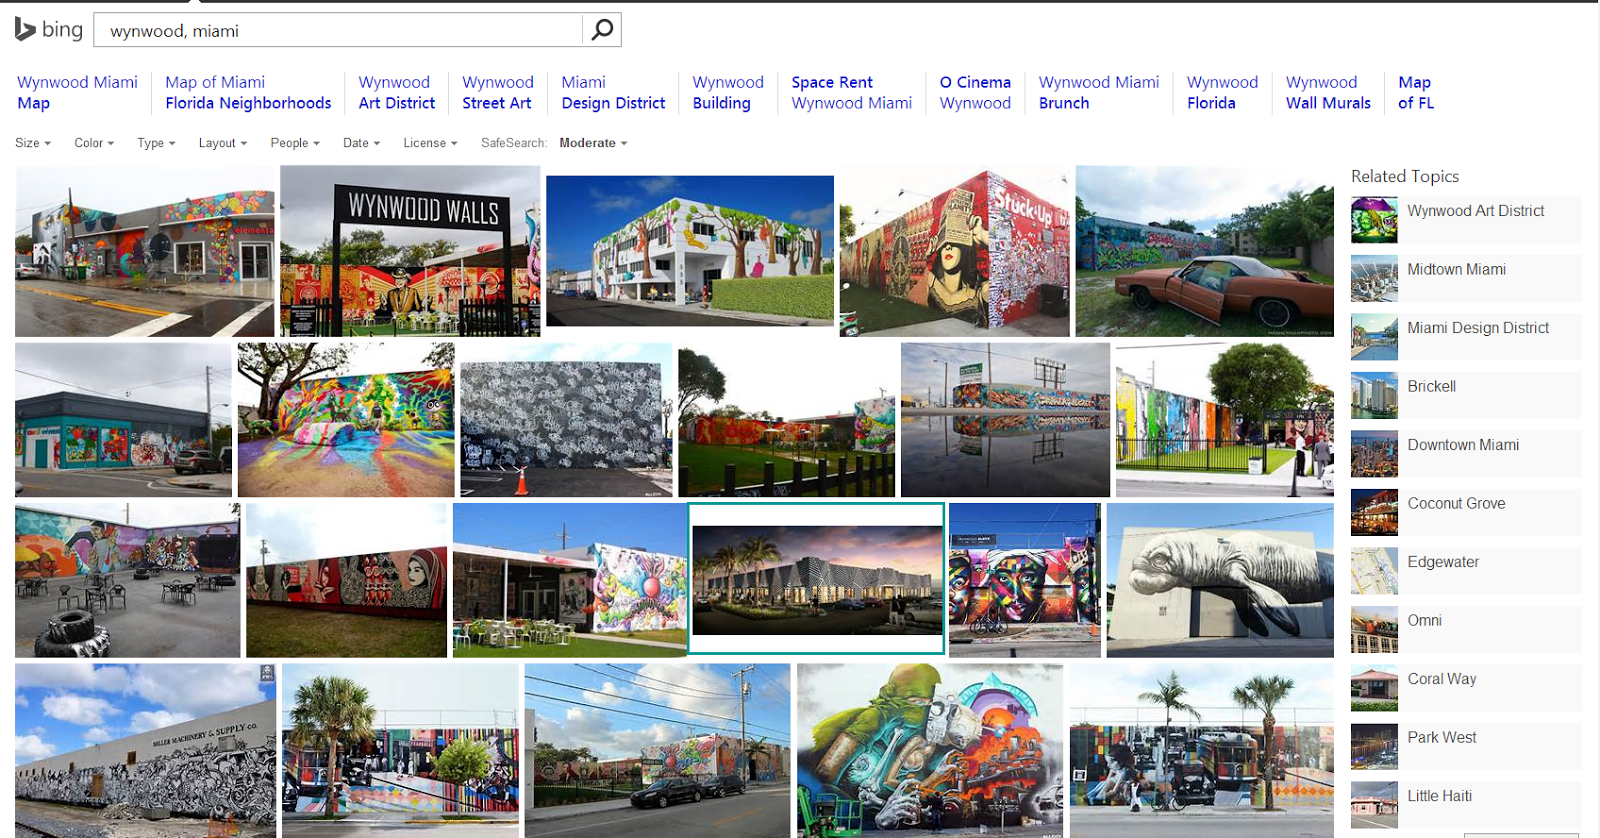Select the Wynwood Wall Murals suggestion

tap(1328, 92)
